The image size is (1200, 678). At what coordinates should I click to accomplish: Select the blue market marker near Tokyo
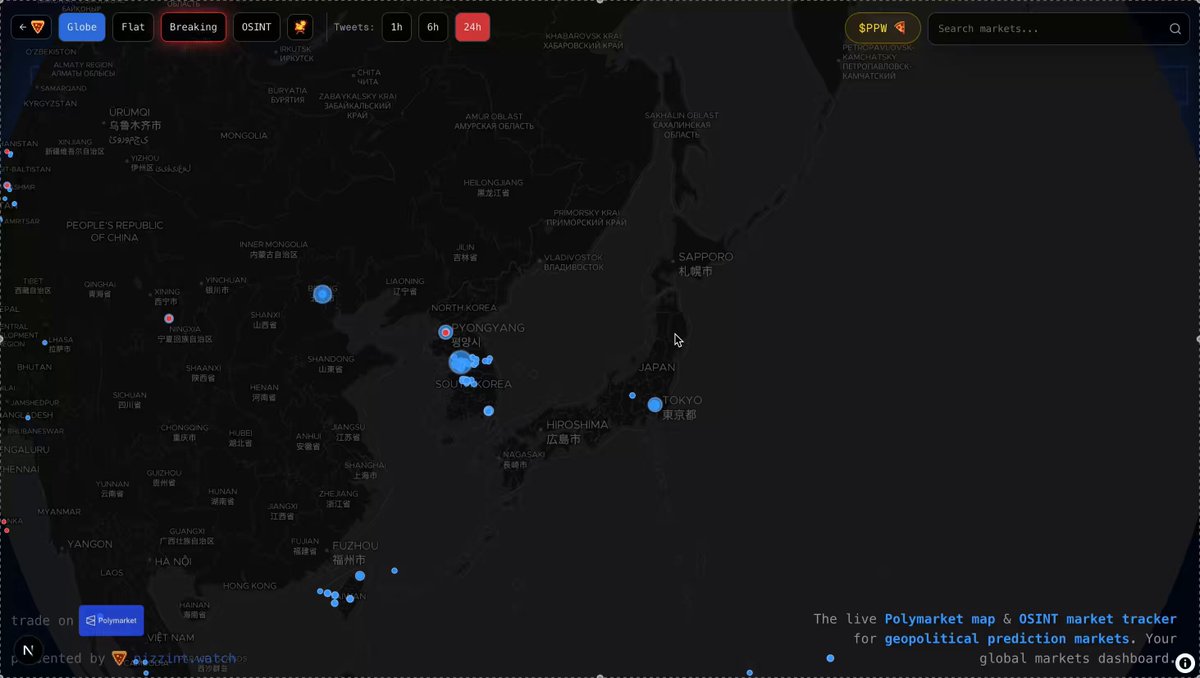click(655, 405)
